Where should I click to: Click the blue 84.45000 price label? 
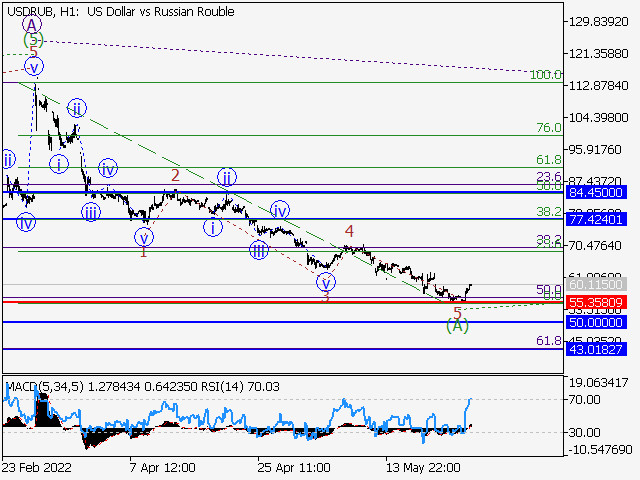click(596, 192)
